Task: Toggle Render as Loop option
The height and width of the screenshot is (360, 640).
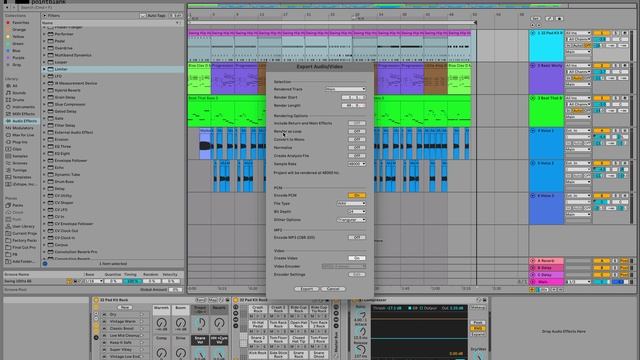Action: coord(357,131)
